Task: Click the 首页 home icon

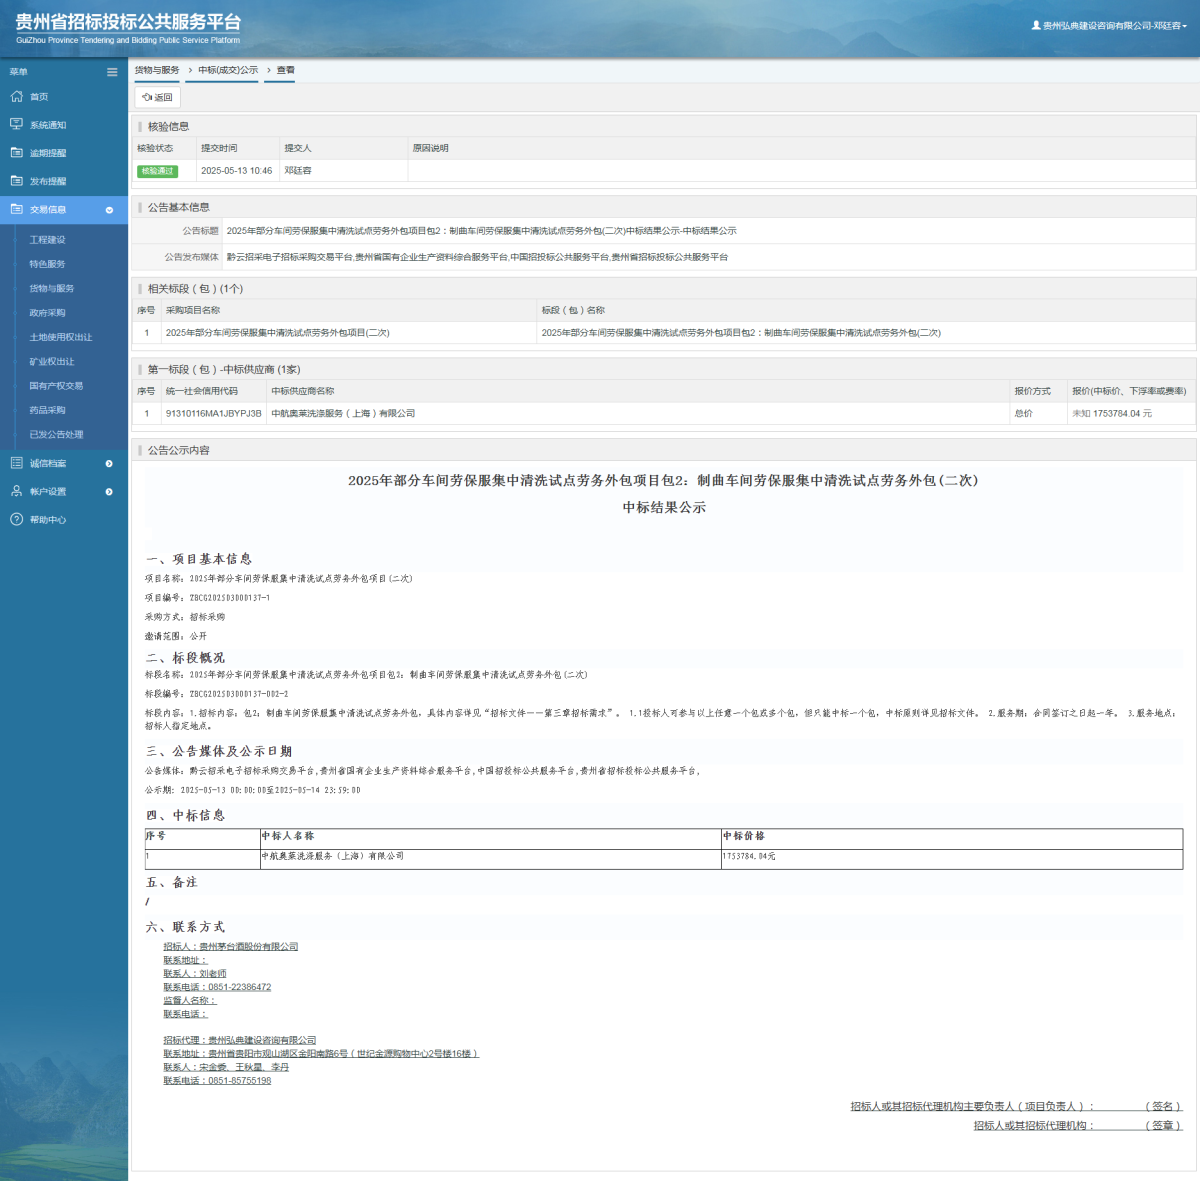Action: click(x=16, y=97)
